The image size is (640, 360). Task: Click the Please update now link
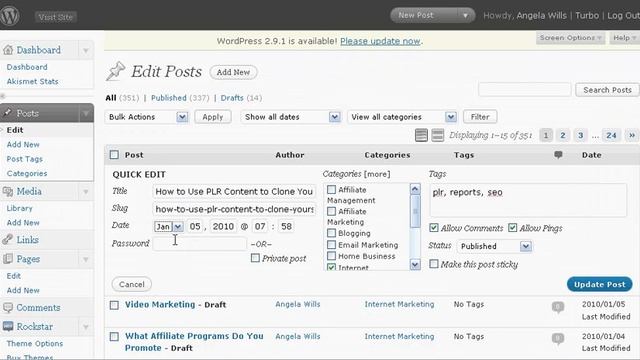tap(380, 41)
